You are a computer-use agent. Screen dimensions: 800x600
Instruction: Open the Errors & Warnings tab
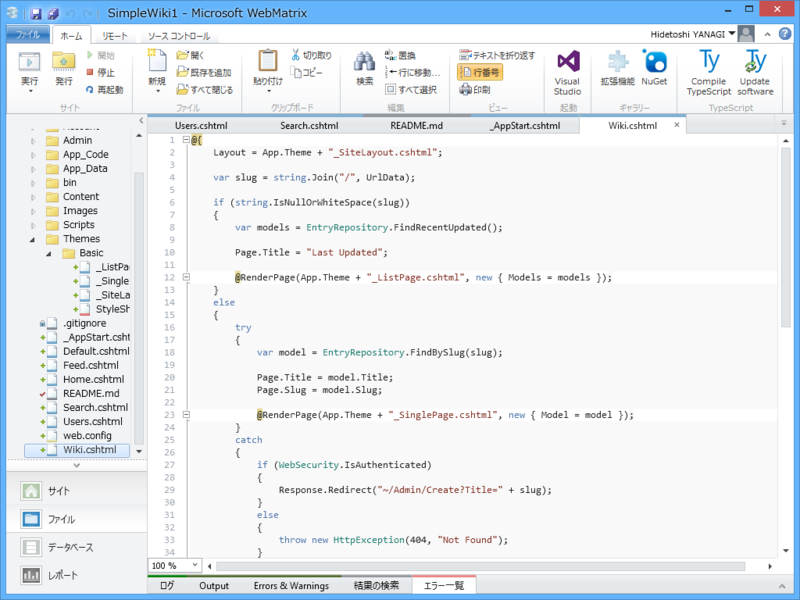(291, 586)
